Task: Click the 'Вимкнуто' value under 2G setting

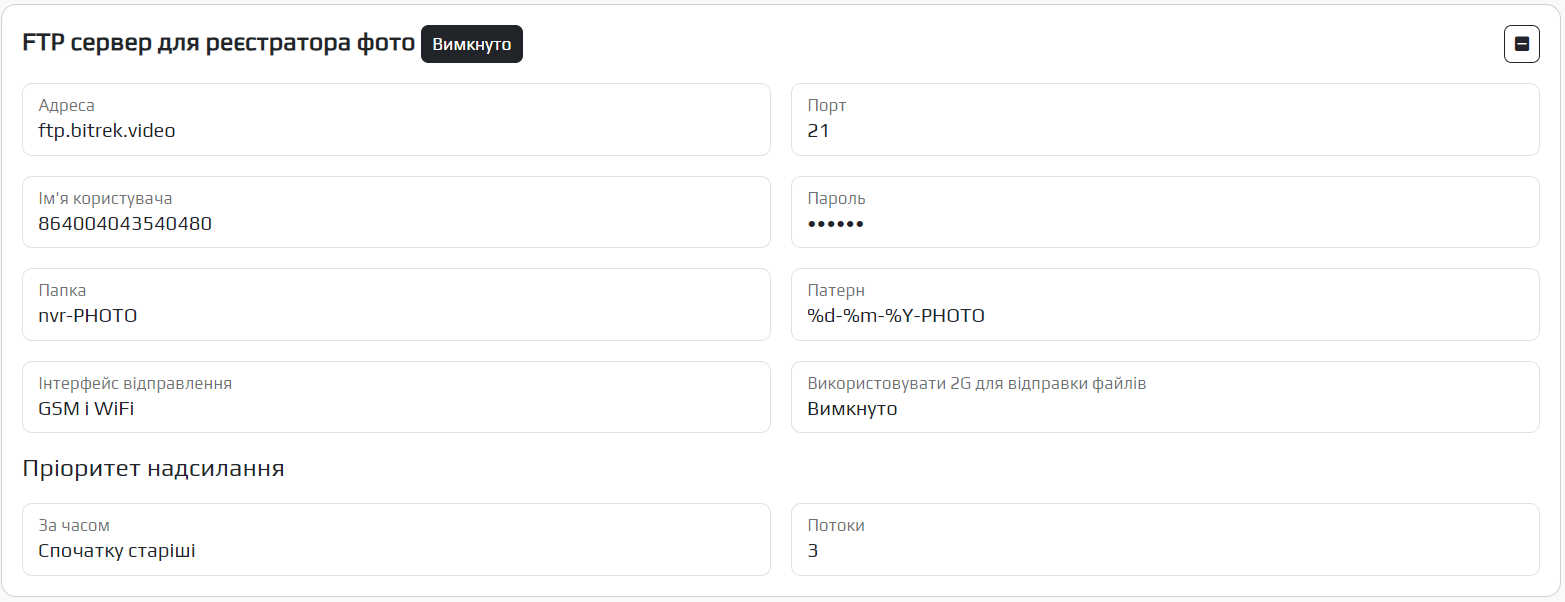Action: pos(852,409)
